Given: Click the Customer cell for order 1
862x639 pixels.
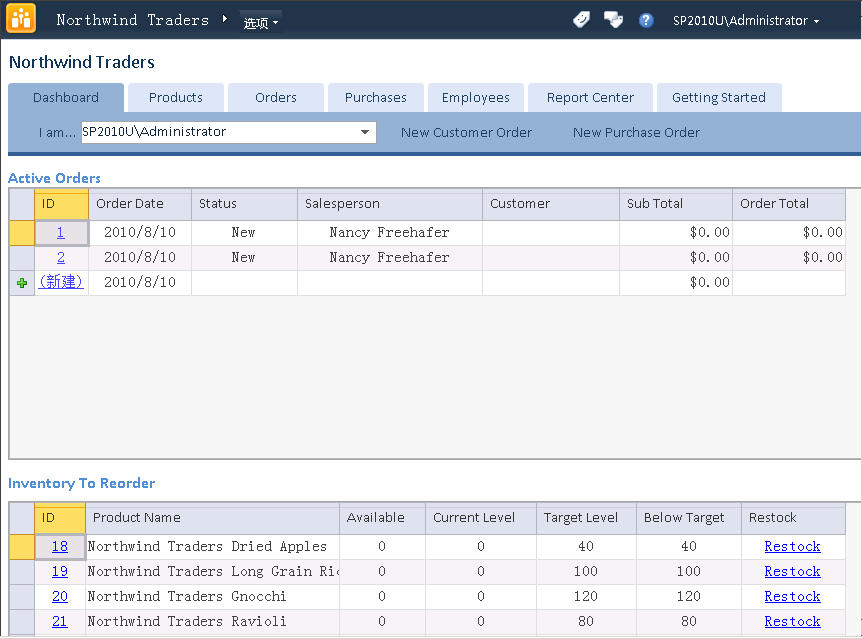Looking at the screenshot, I should tap(551, 233).
